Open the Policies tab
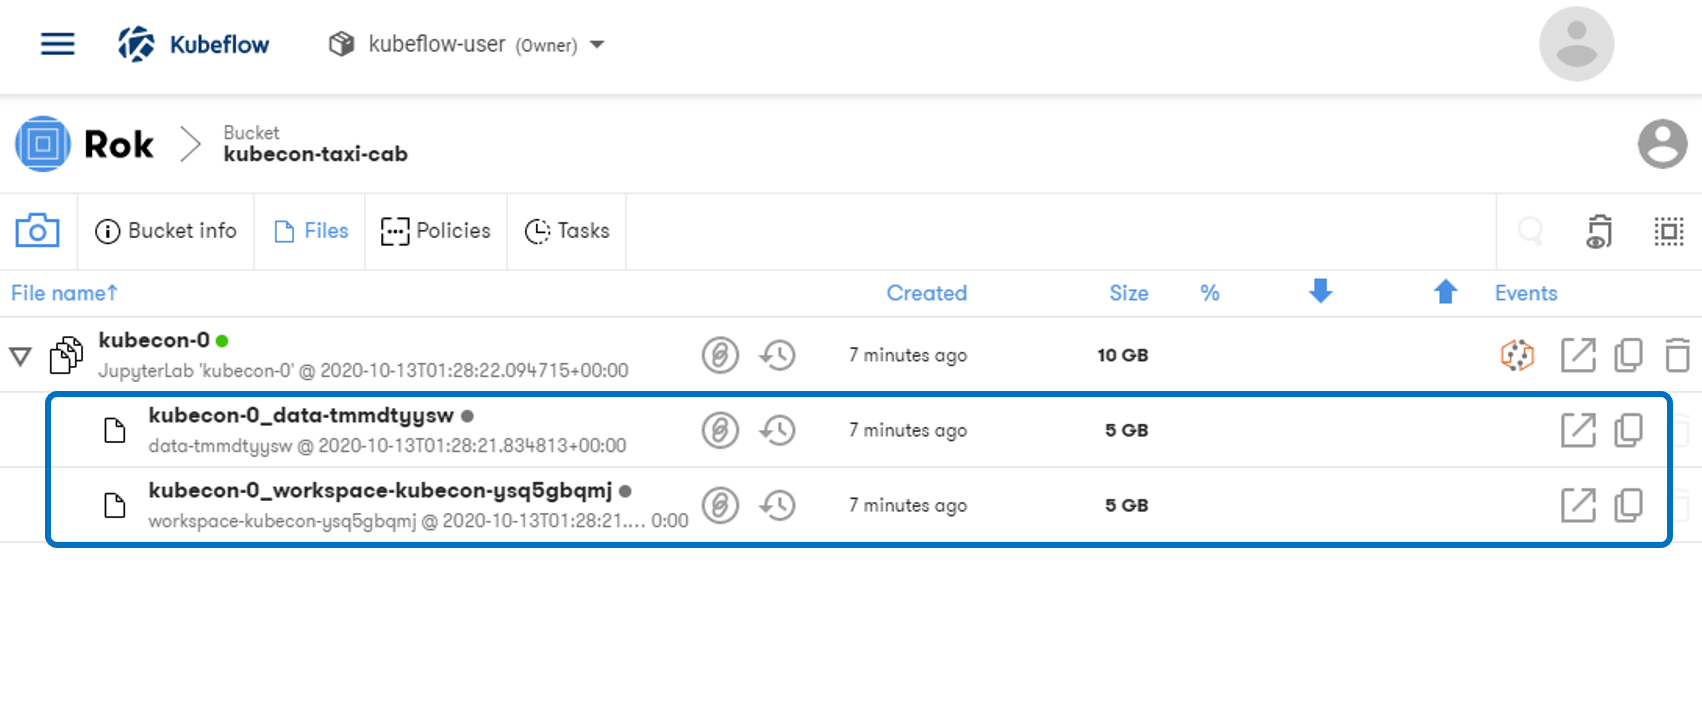The image size is (1702, 715). click(436, 231)
